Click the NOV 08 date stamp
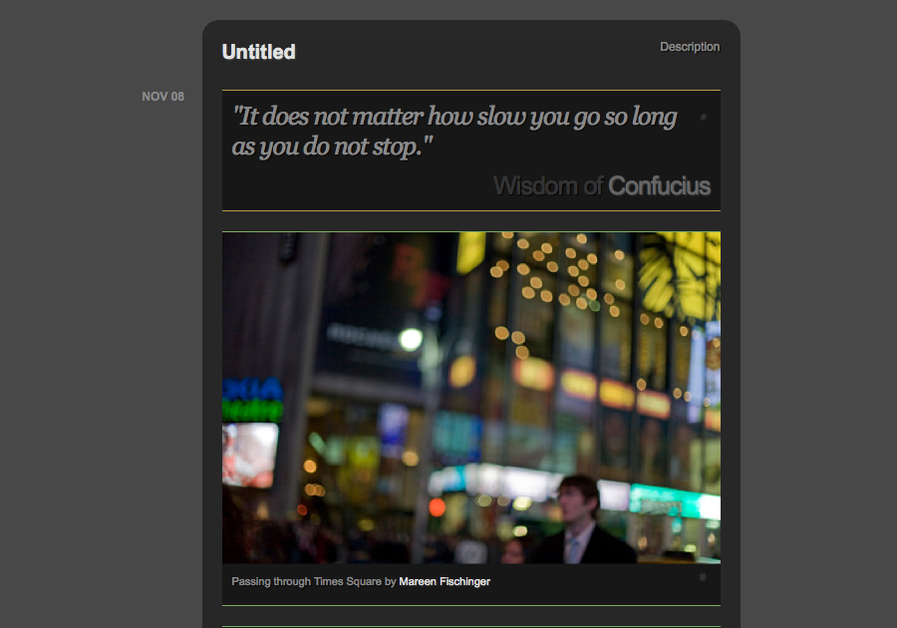897x628 pixels. coord(163,96)
